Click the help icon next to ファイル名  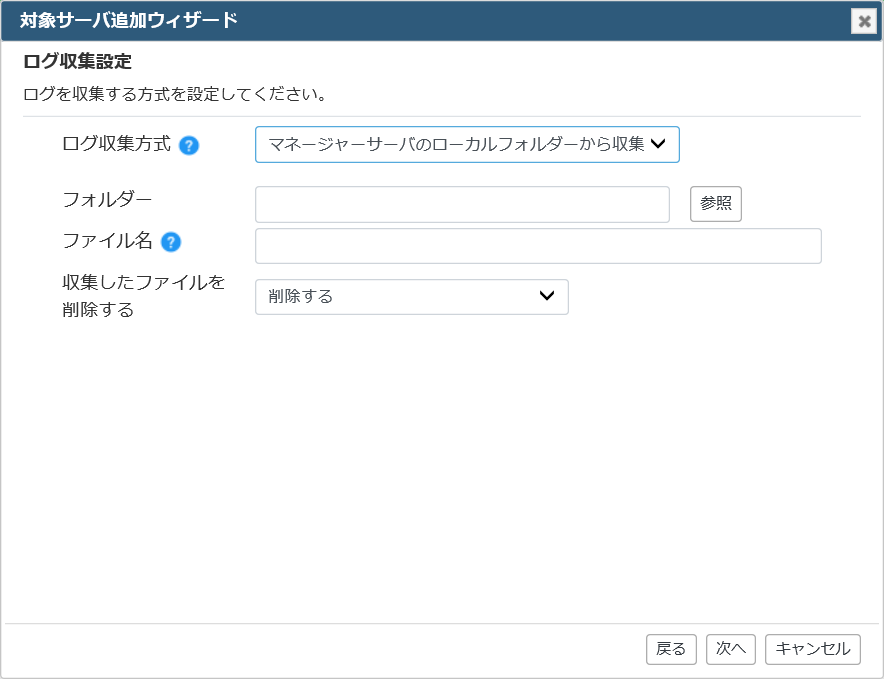point(171,242)
